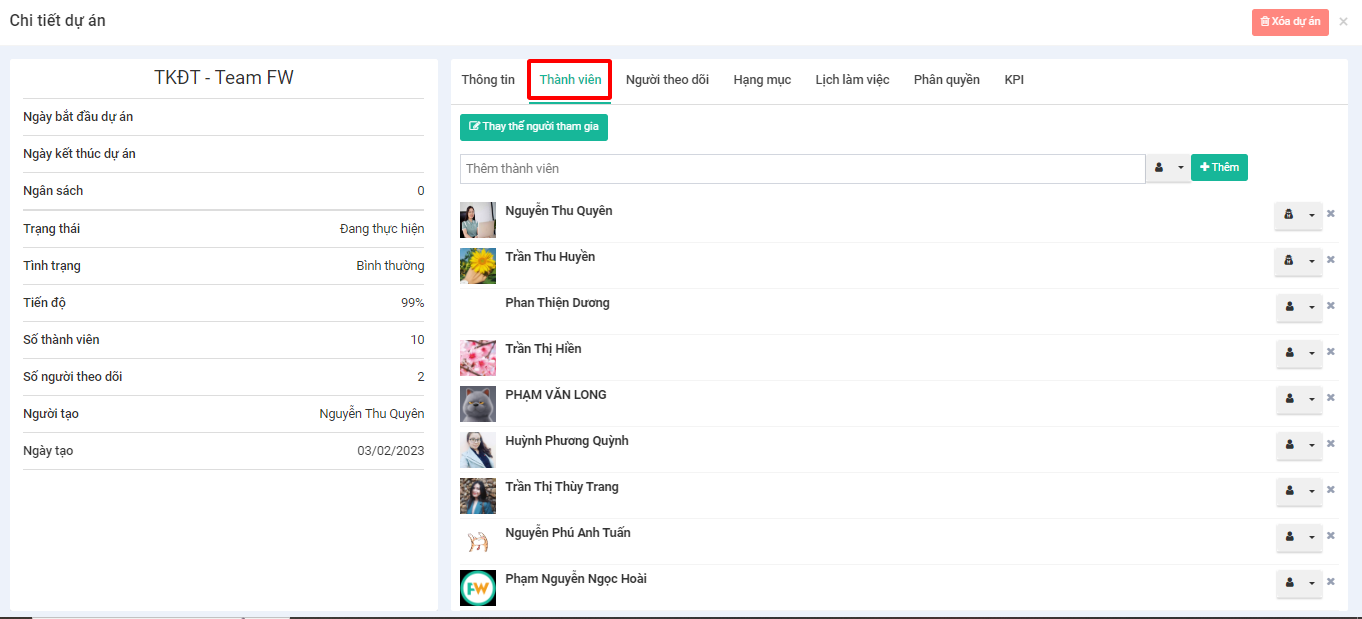
Task: Switch to the Thông tin tab
Action: coord(488,80)
